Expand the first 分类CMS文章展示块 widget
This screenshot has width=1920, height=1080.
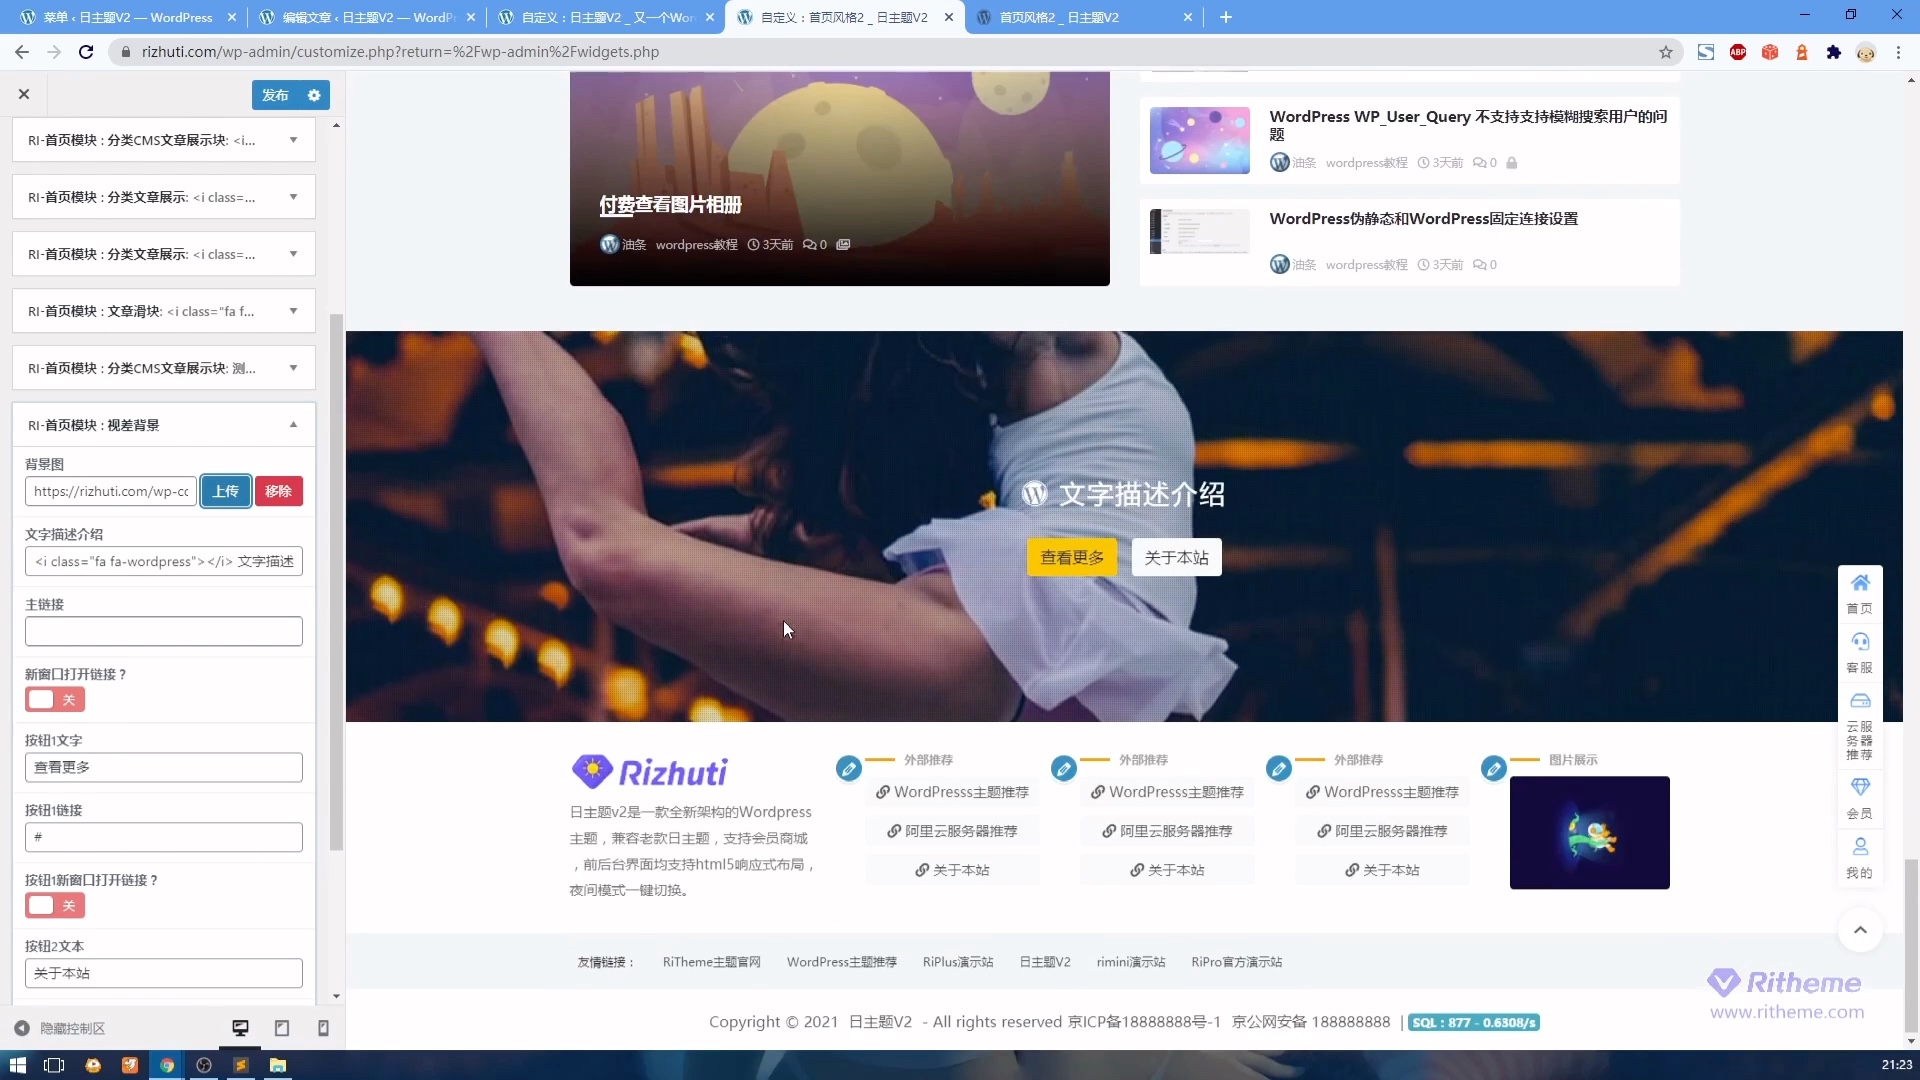click(293, 140)
